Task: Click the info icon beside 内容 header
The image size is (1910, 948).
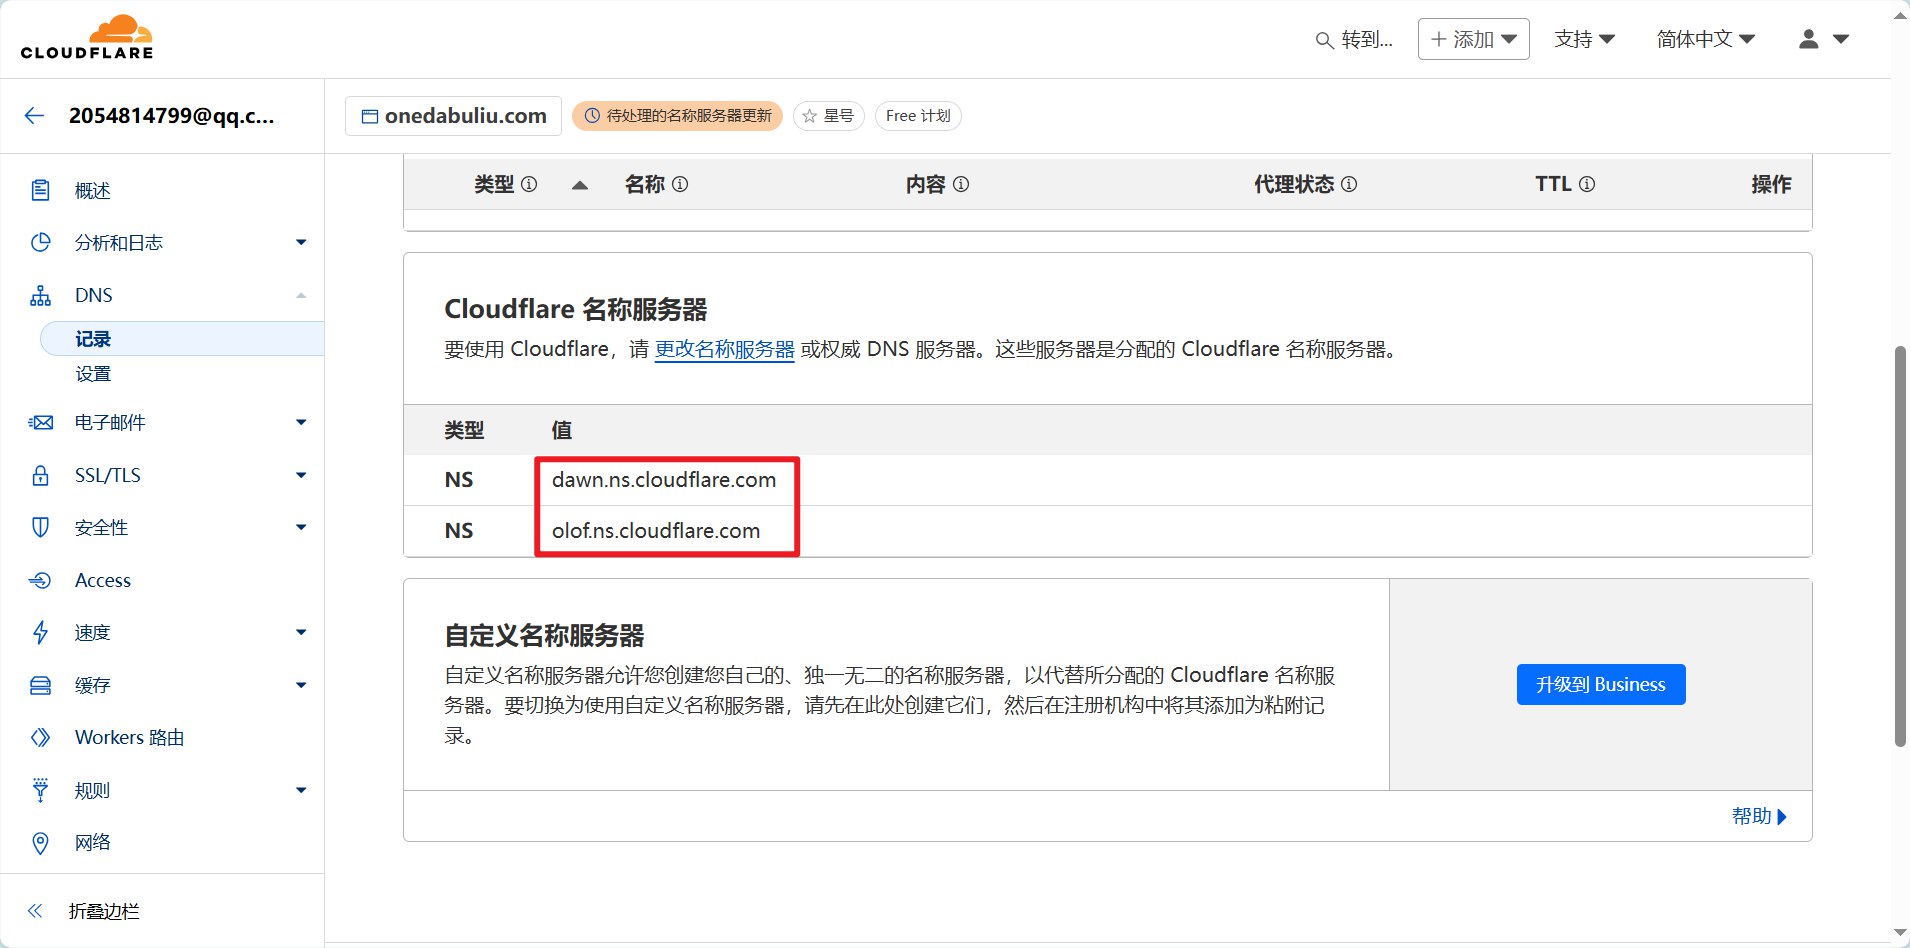Action: tap(961, 184)
